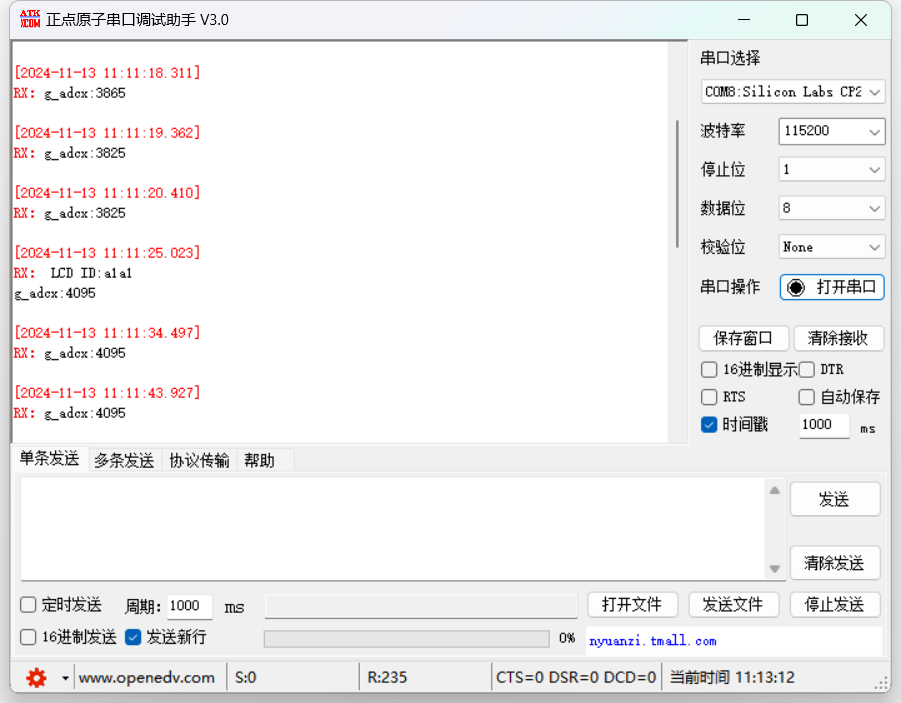The width and height of the screenshot is (901, 703).
Task: Toggle the DTR checkbox
Action: [807, 370]
